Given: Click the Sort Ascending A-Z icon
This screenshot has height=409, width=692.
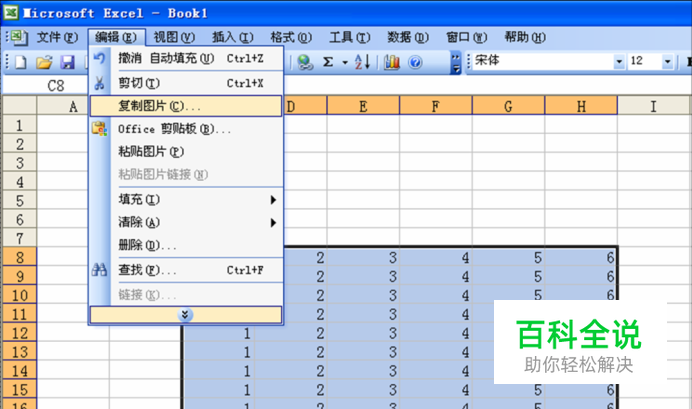Looking at the screenshot, I should [362, 62].
